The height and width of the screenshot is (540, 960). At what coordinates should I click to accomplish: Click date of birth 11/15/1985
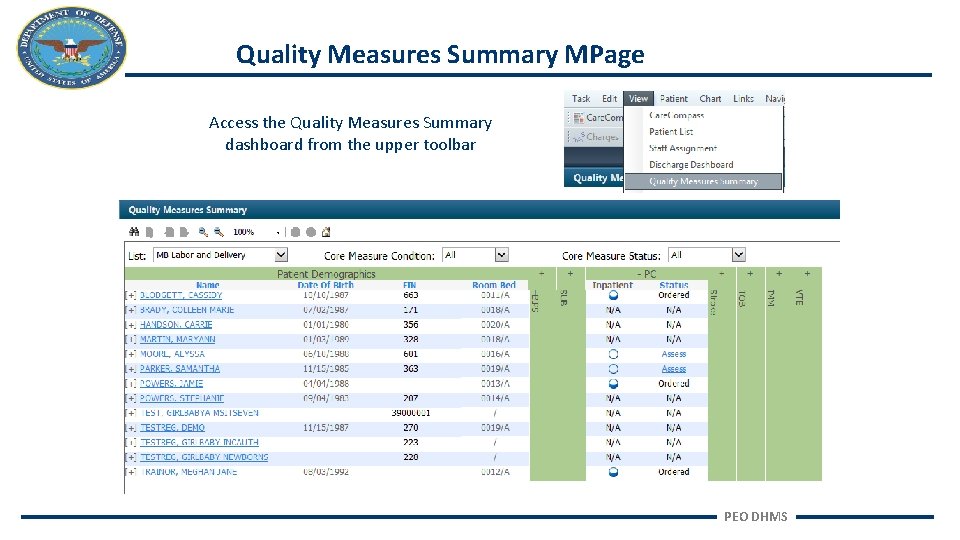click(326, 369)
